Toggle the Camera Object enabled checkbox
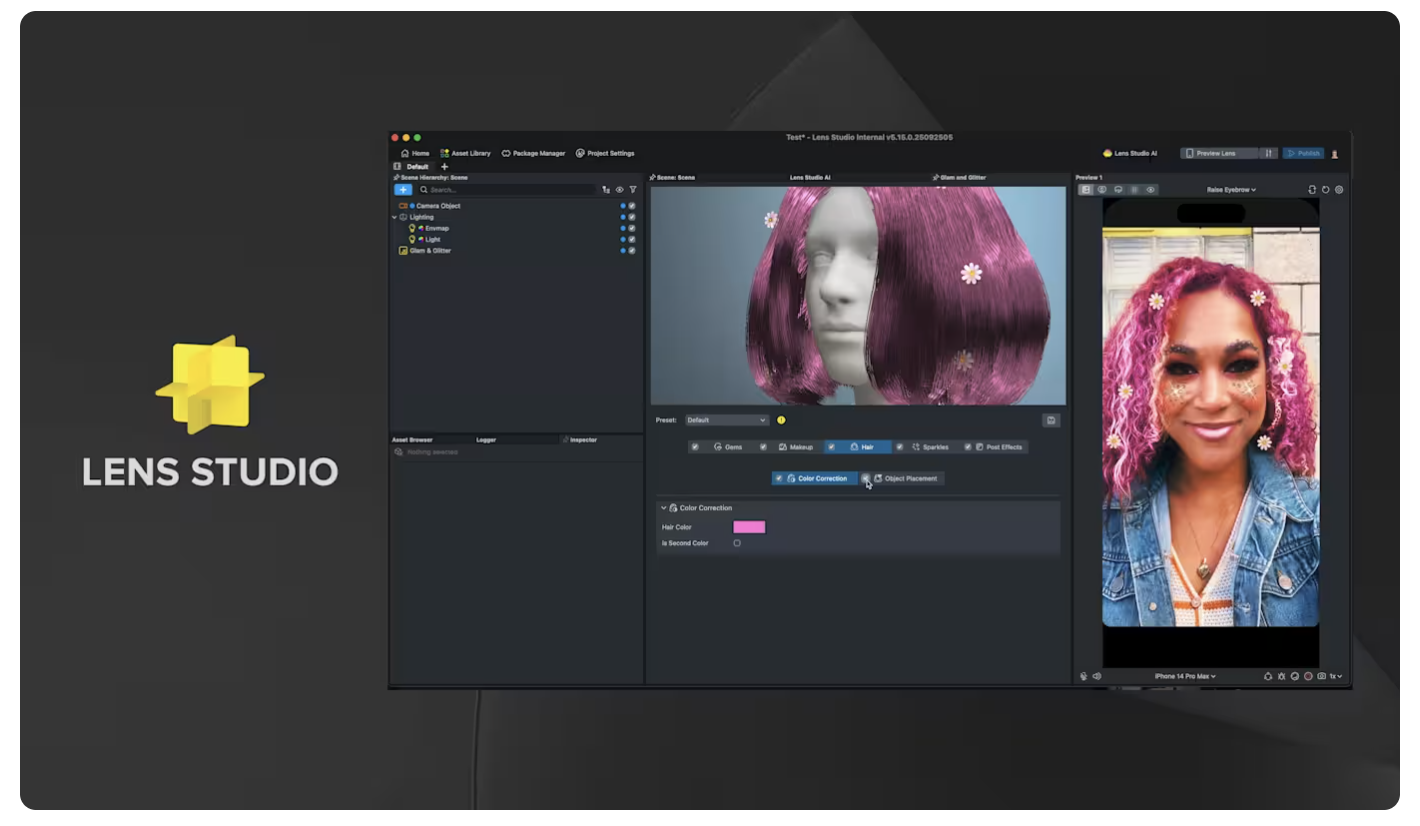 pyautogui.click(x=632, y=206)
